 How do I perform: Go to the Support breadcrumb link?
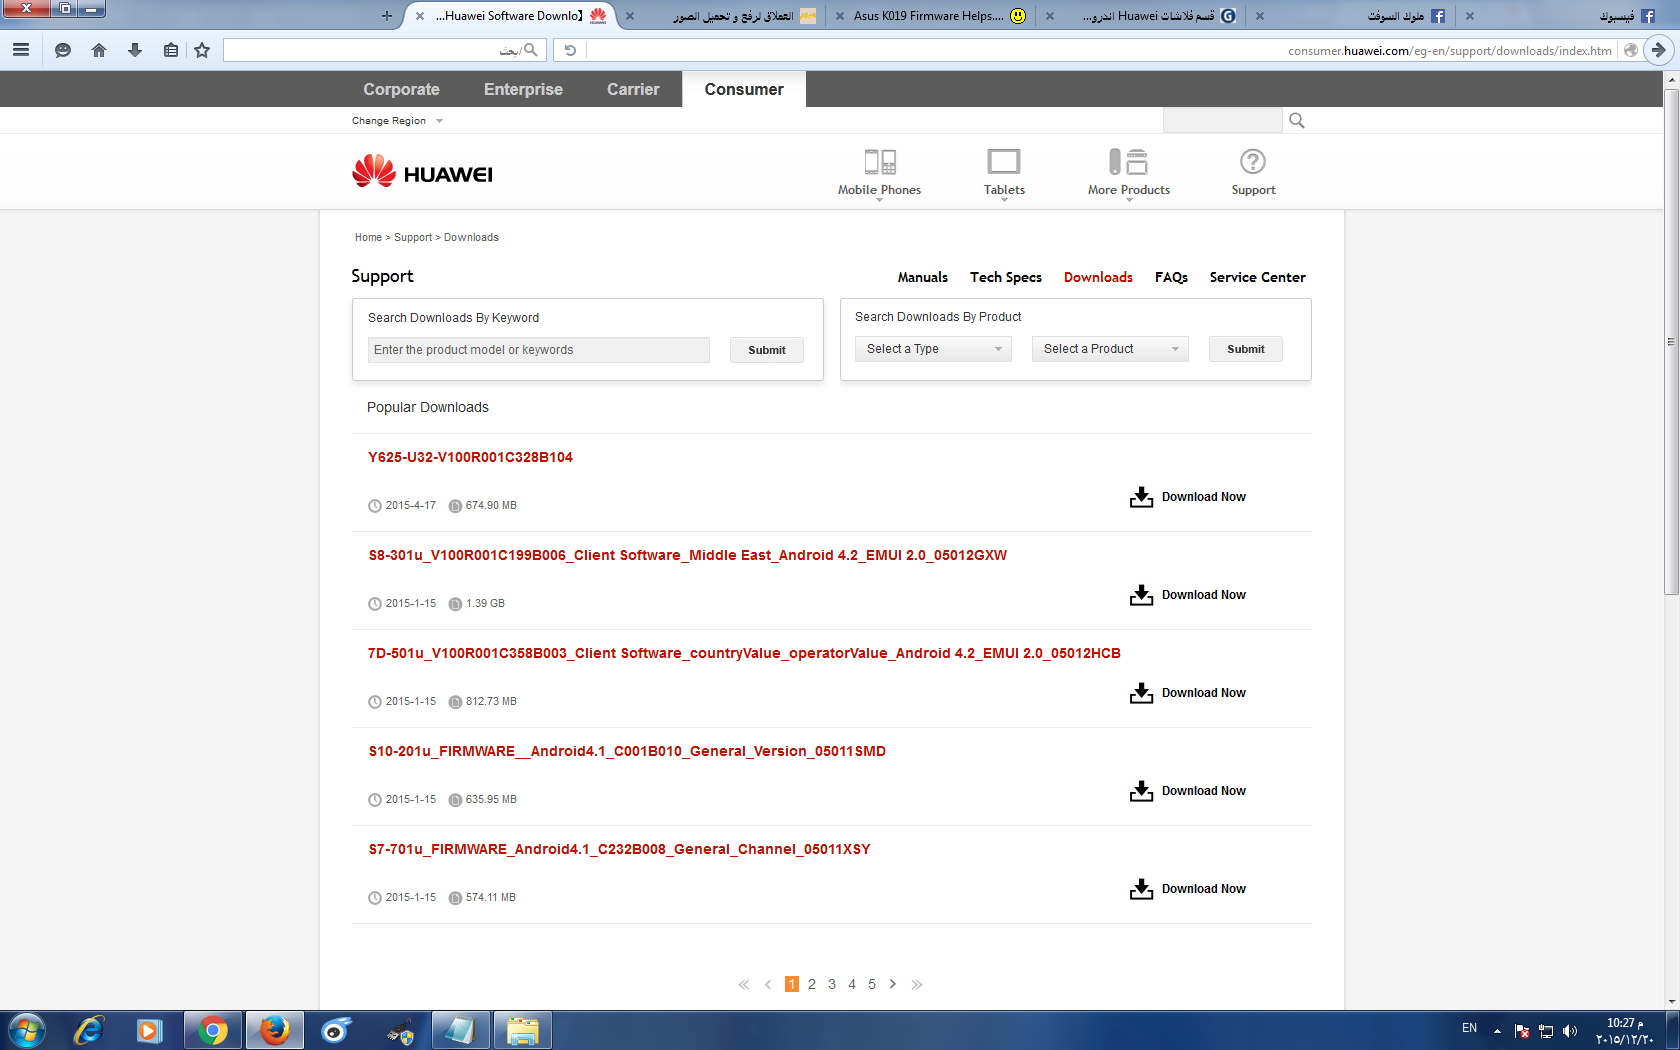(x=413, y=238)
